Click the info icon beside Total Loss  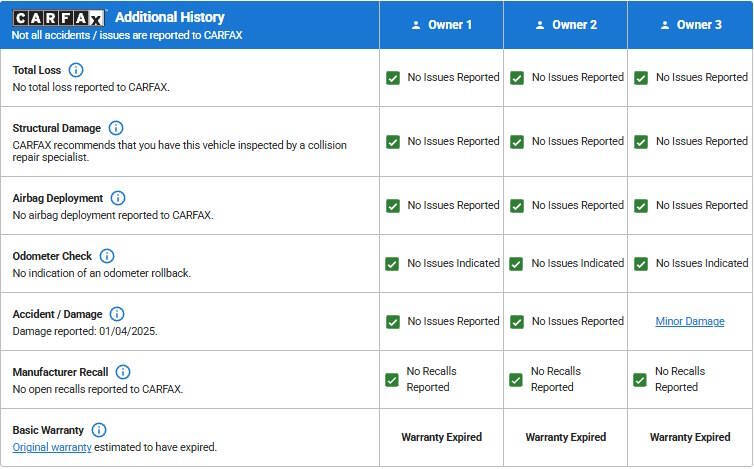(x=76, y=70)
